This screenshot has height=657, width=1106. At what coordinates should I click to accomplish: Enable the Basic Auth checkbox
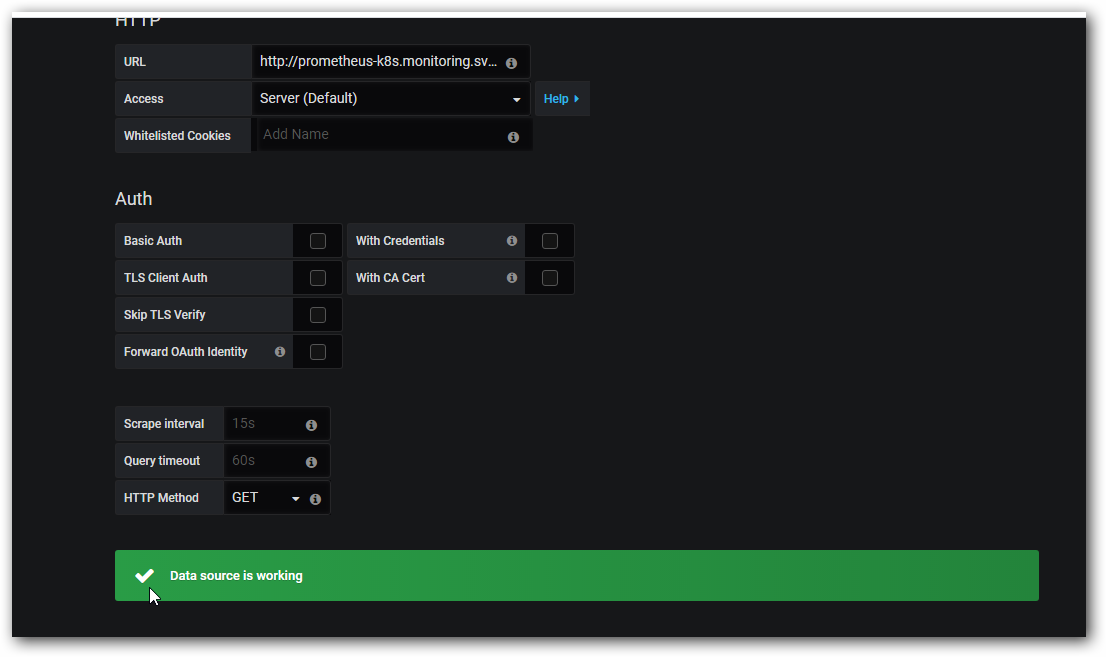click(318, 241)
